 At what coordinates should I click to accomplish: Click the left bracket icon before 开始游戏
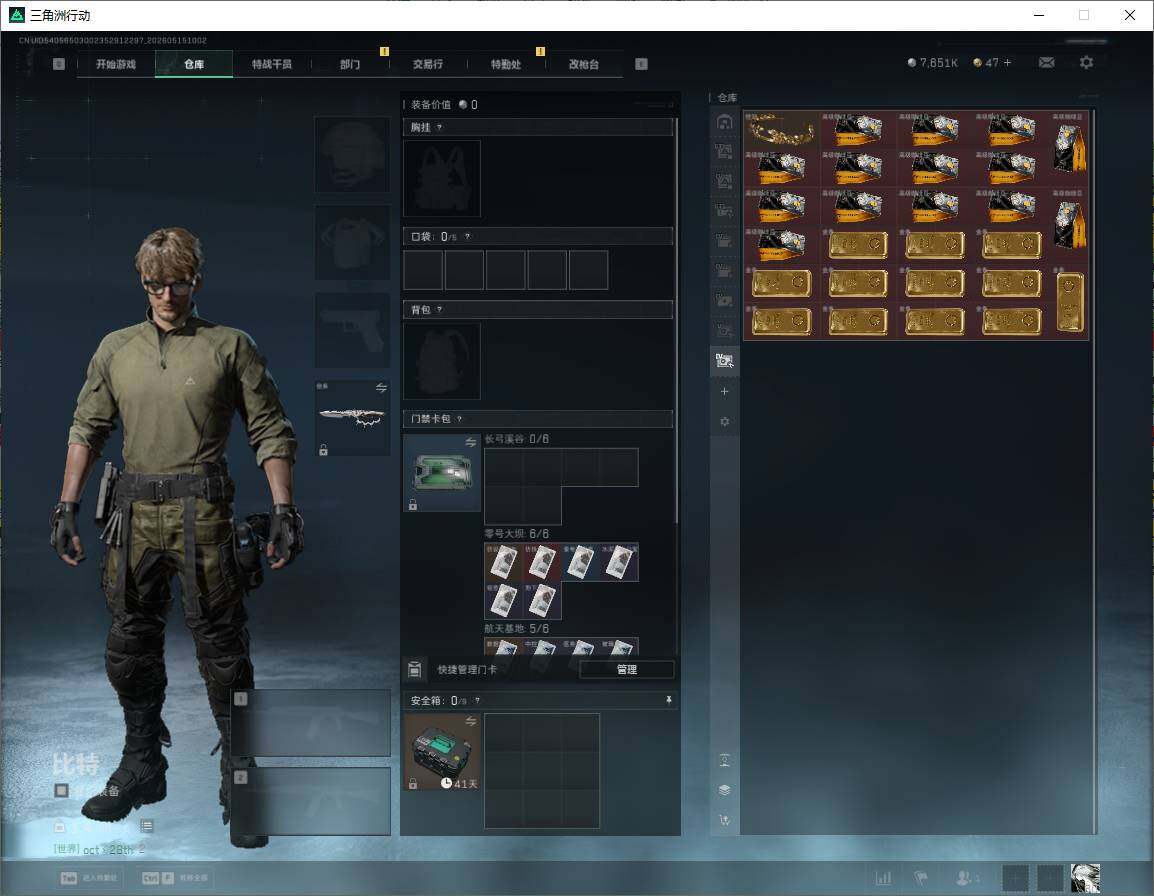59,64
